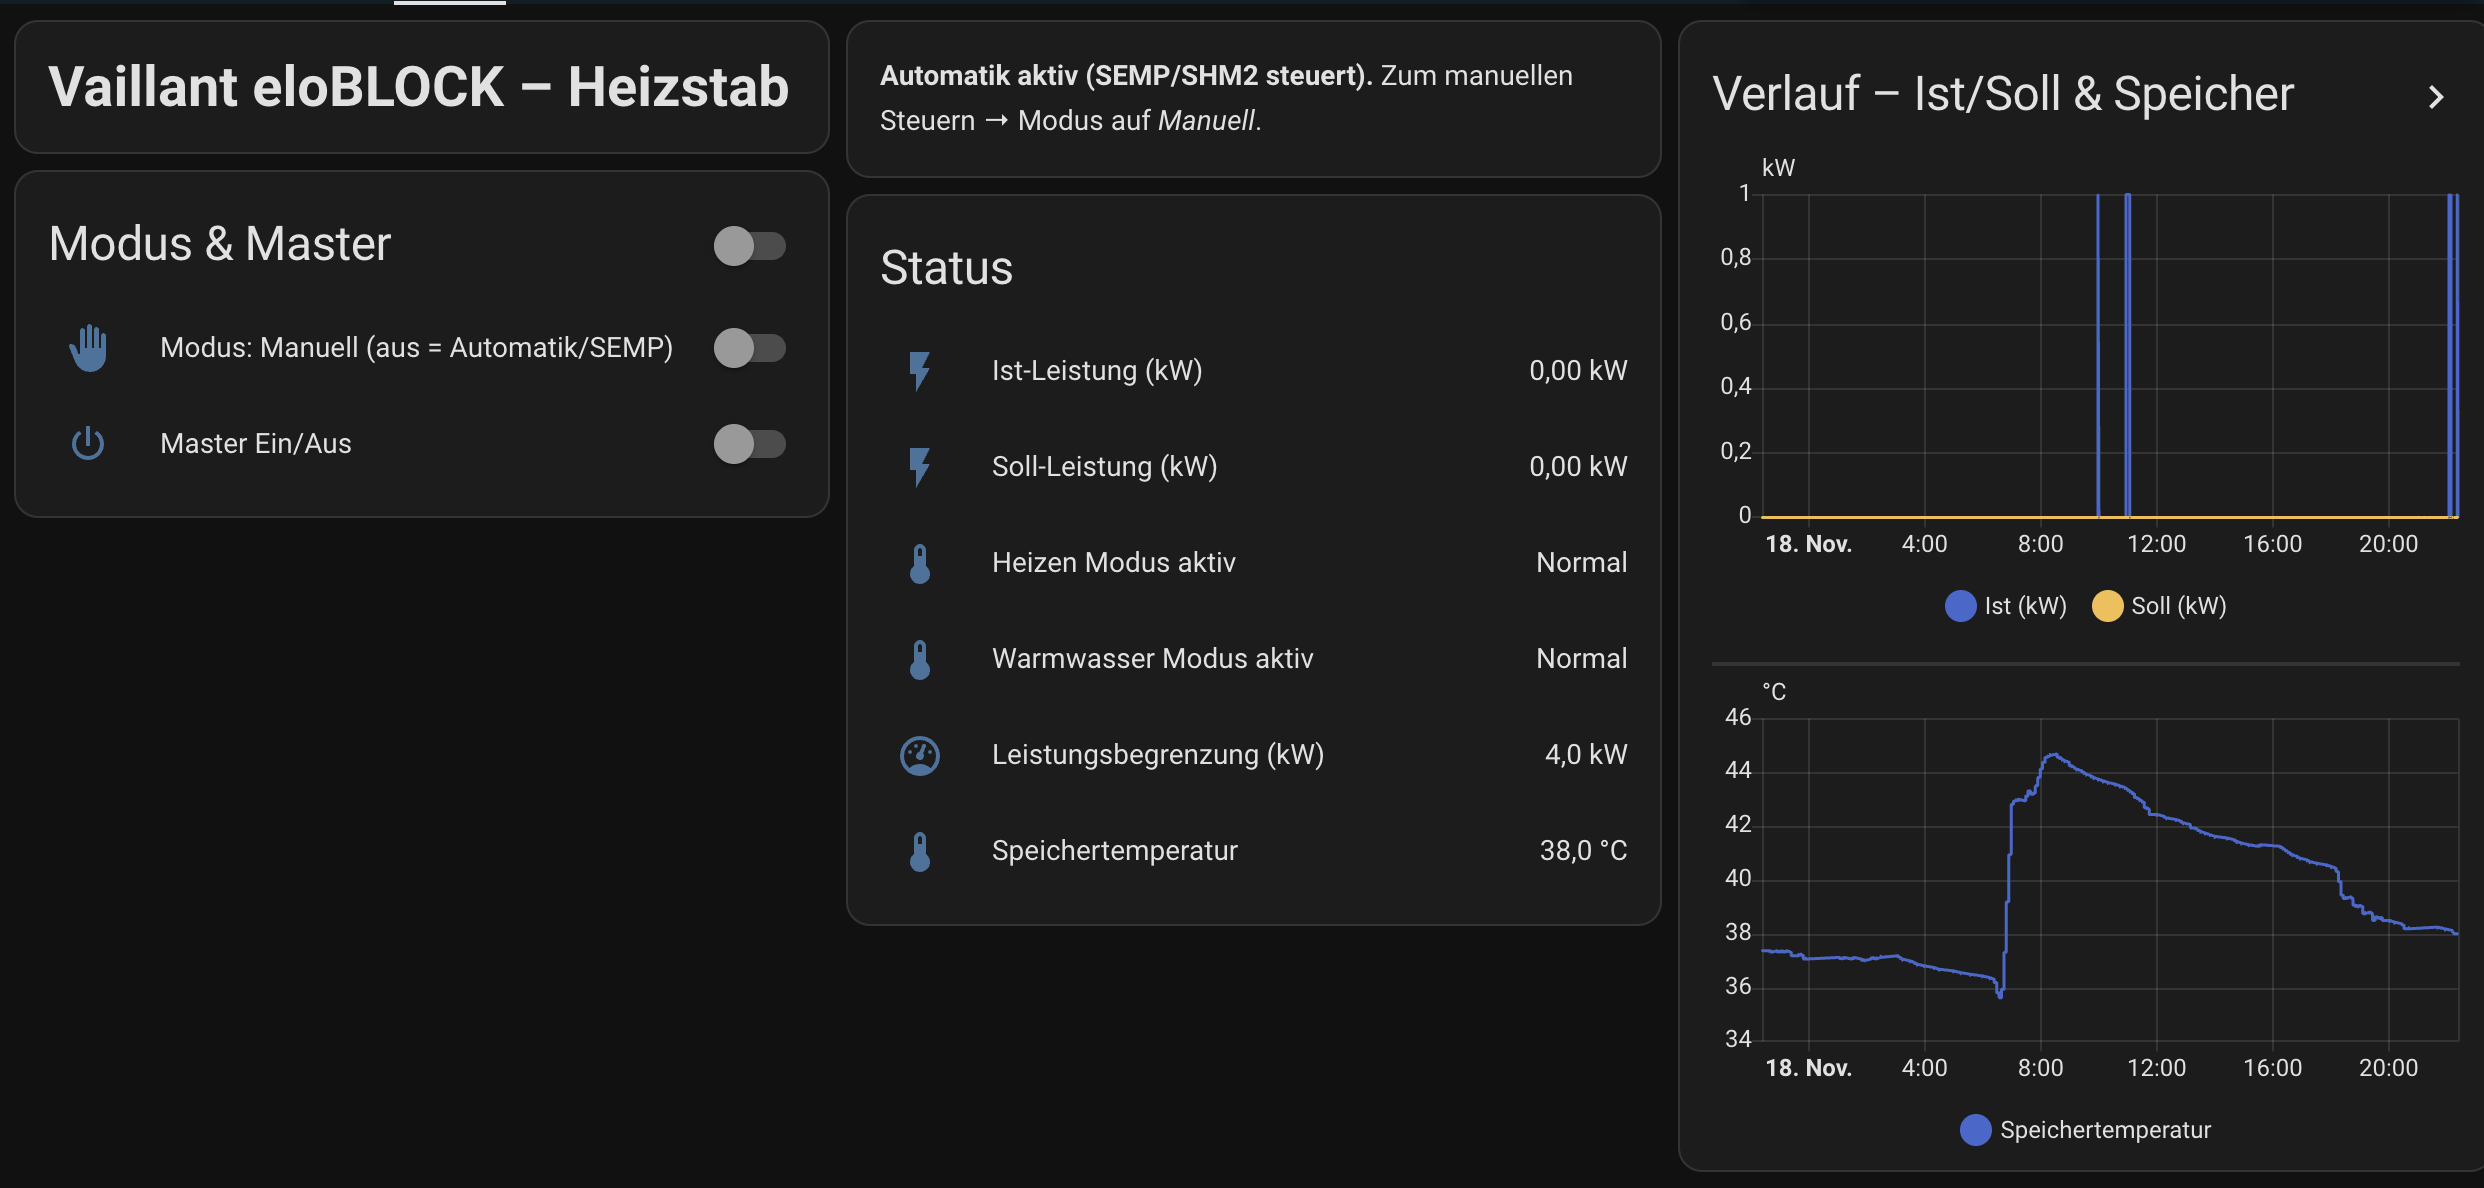2484x1188 pixels.
Task: Click the Speichertemperatur value 38,0 °C
Action: [1583, 850]
